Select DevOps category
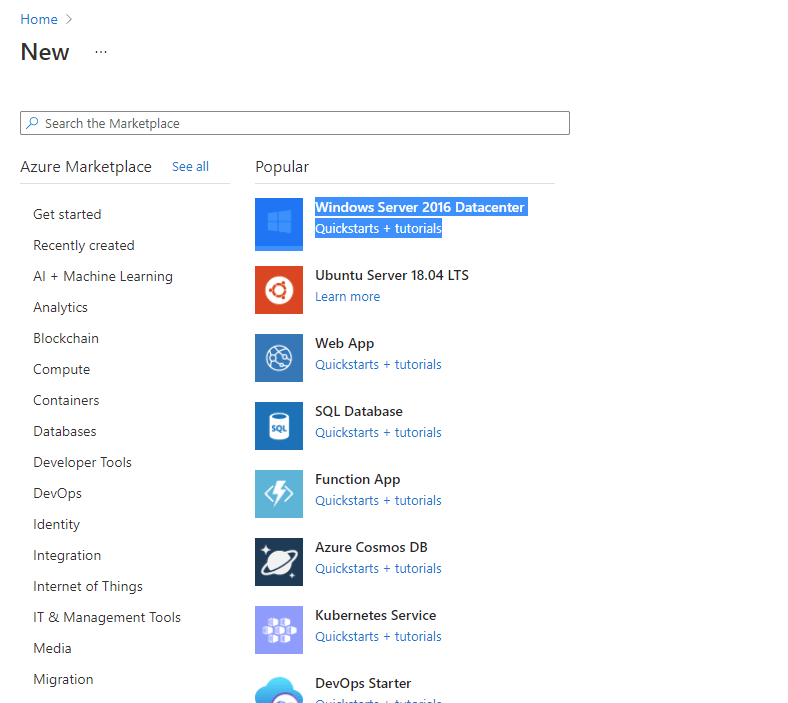788x703 pixels. [x=57, y=493]
